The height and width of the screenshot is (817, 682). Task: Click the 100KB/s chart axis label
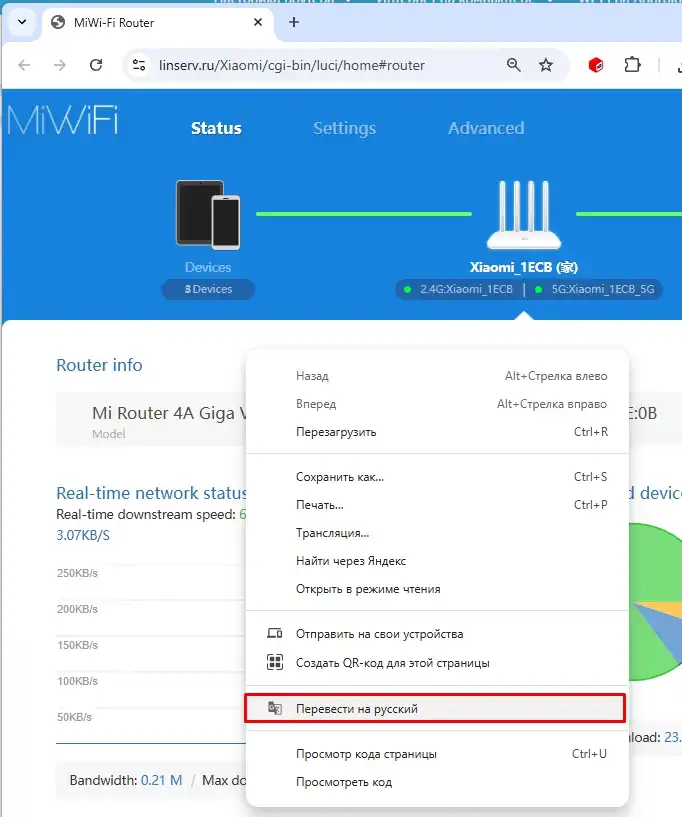(77, 681)
